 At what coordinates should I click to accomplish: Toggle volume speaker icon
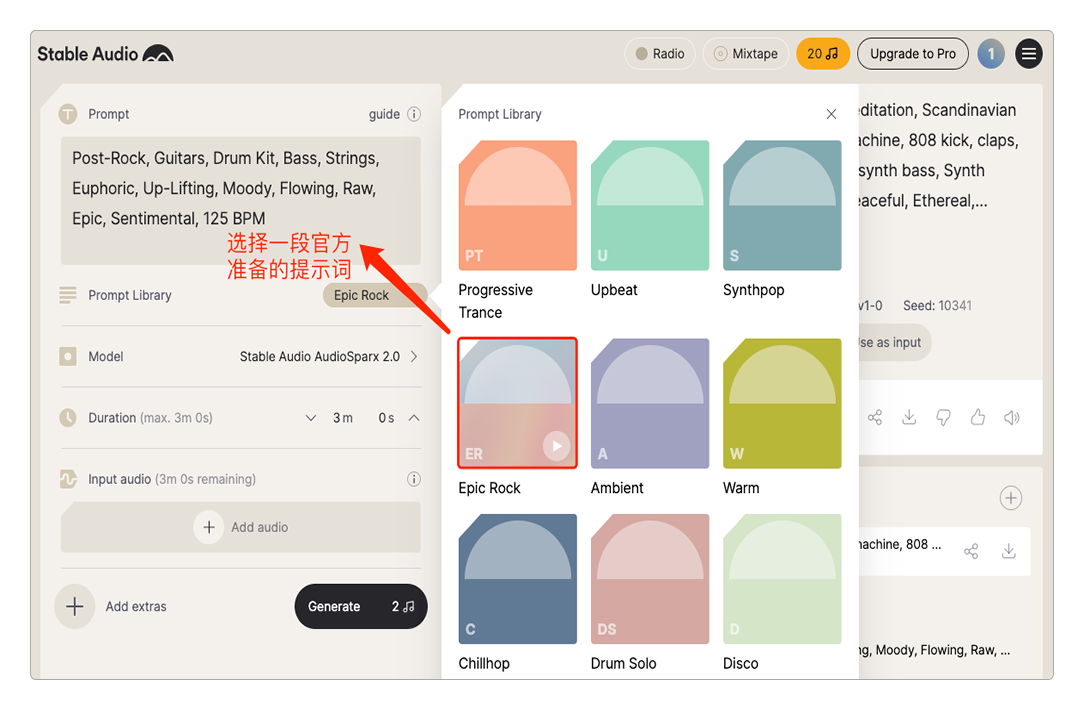pos(1011,417)
